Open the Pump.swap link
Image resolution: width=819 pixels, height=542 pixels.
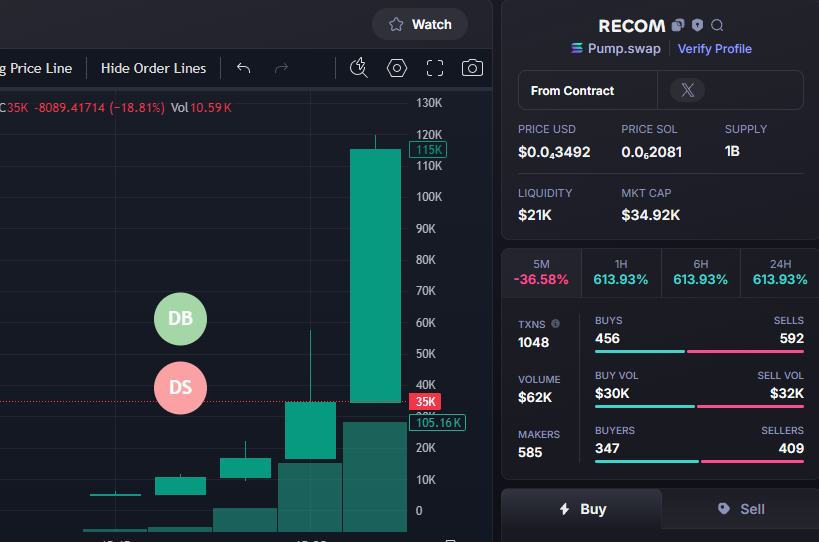click(x=616, y=49)
